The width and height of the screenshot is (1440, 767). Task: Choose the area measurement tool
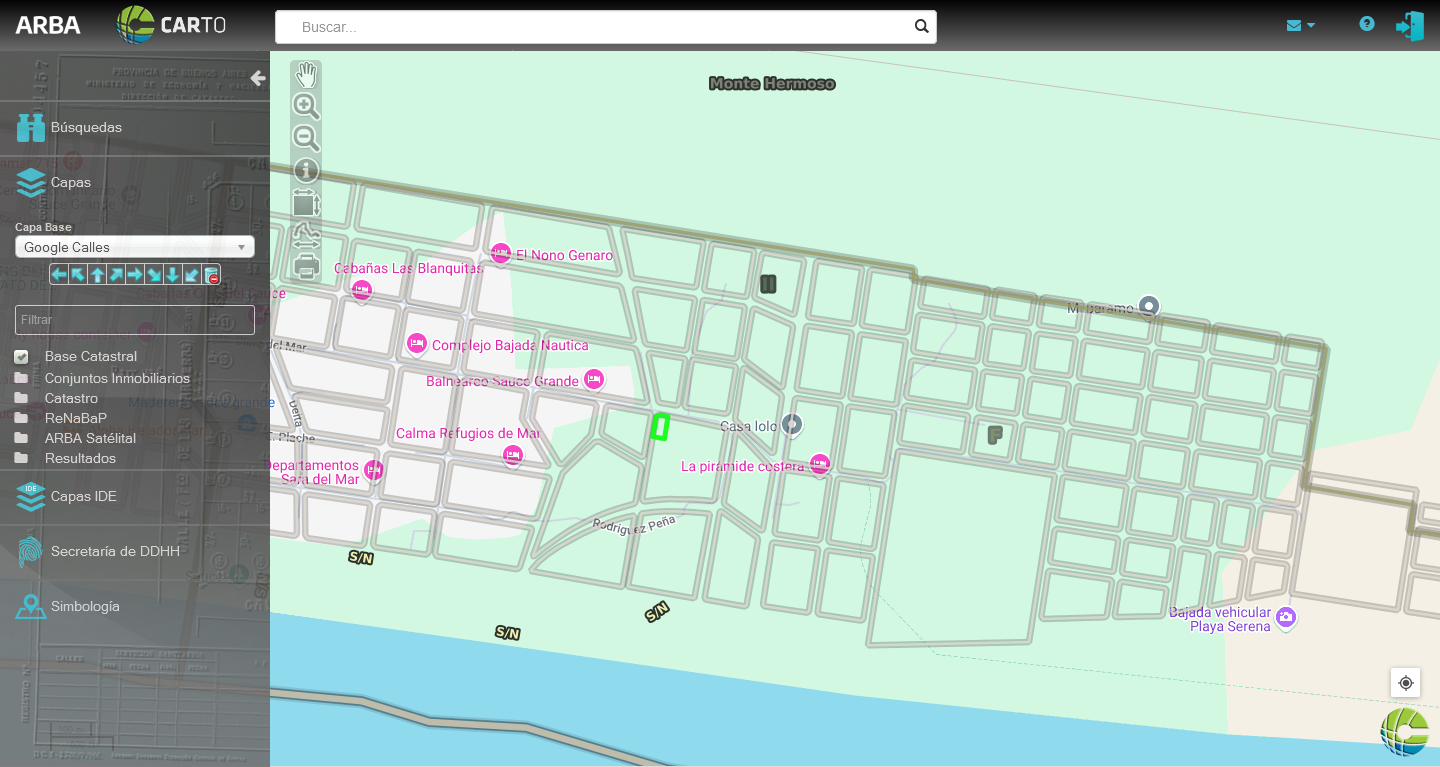pos(306,203)
